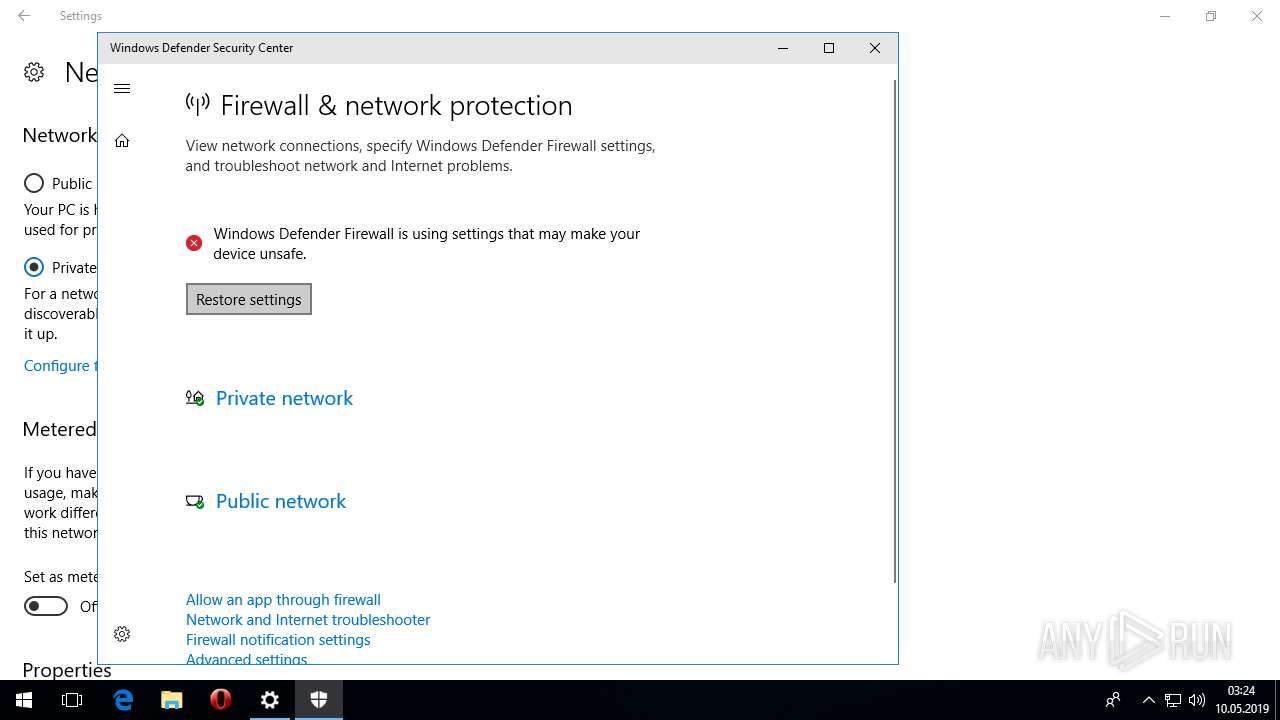Minimize the Windows Defender Security Center
The image size is (1280, 720).
783,48
